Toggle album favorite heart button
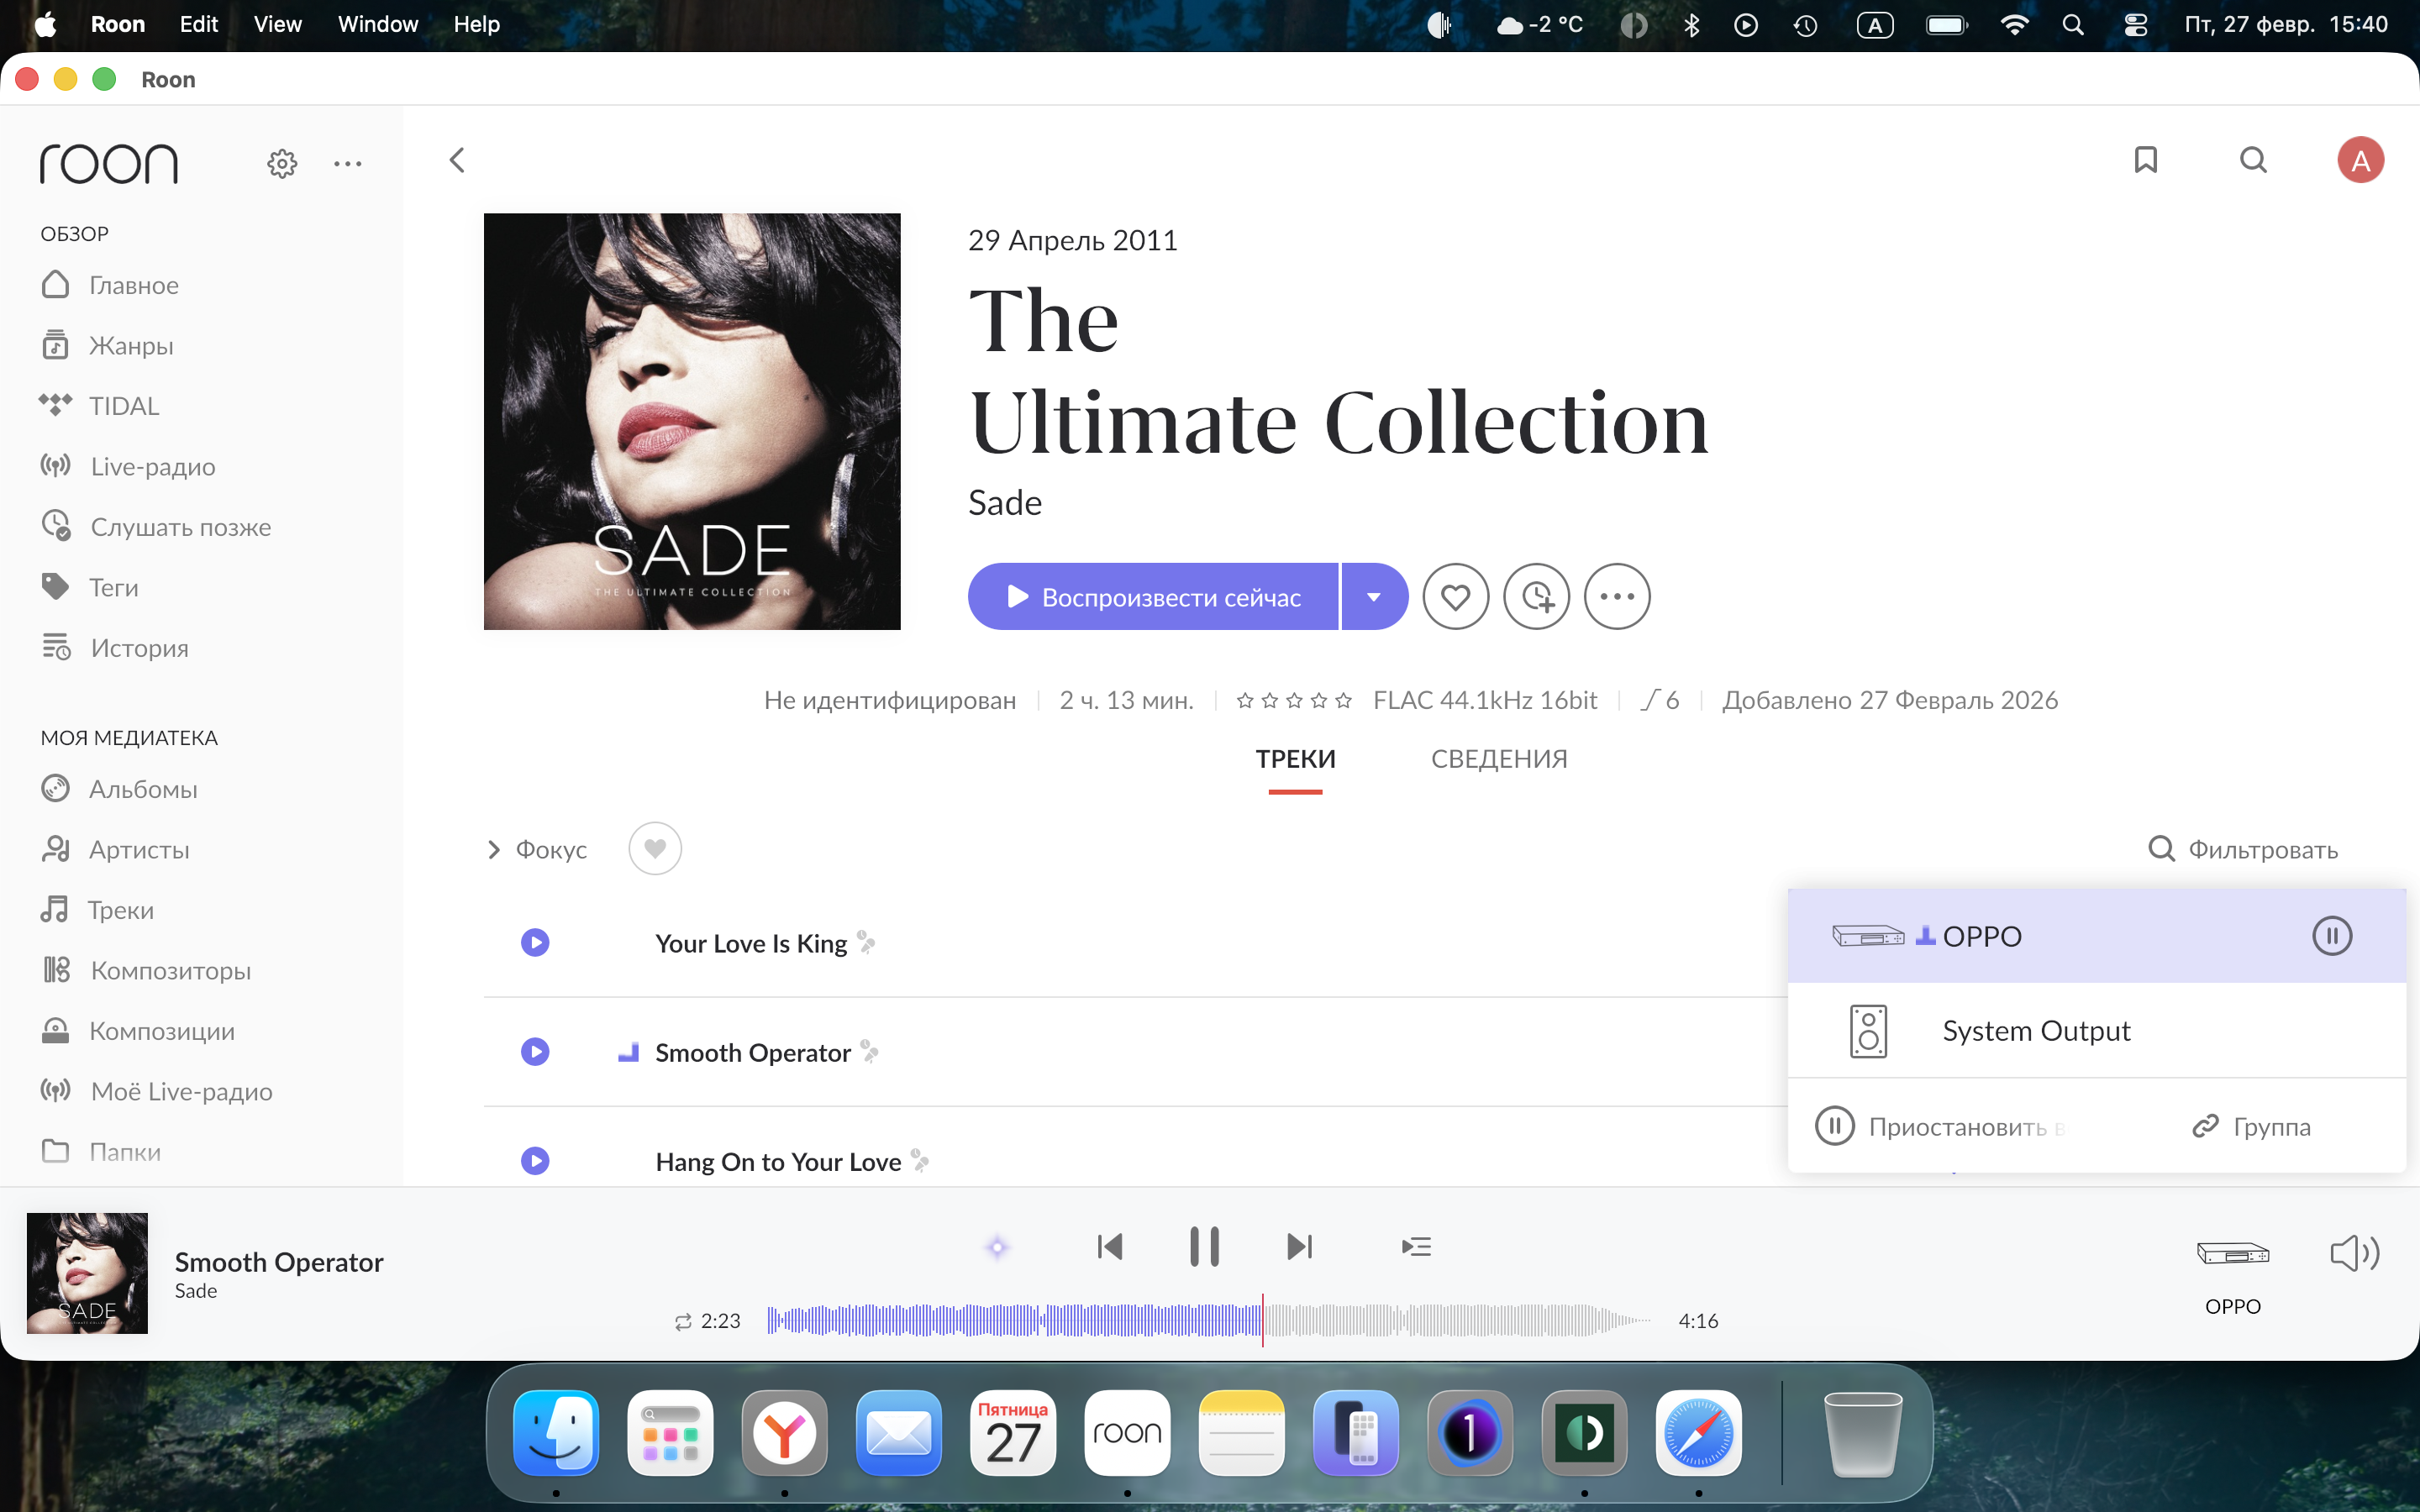 tap(1455, 597)
